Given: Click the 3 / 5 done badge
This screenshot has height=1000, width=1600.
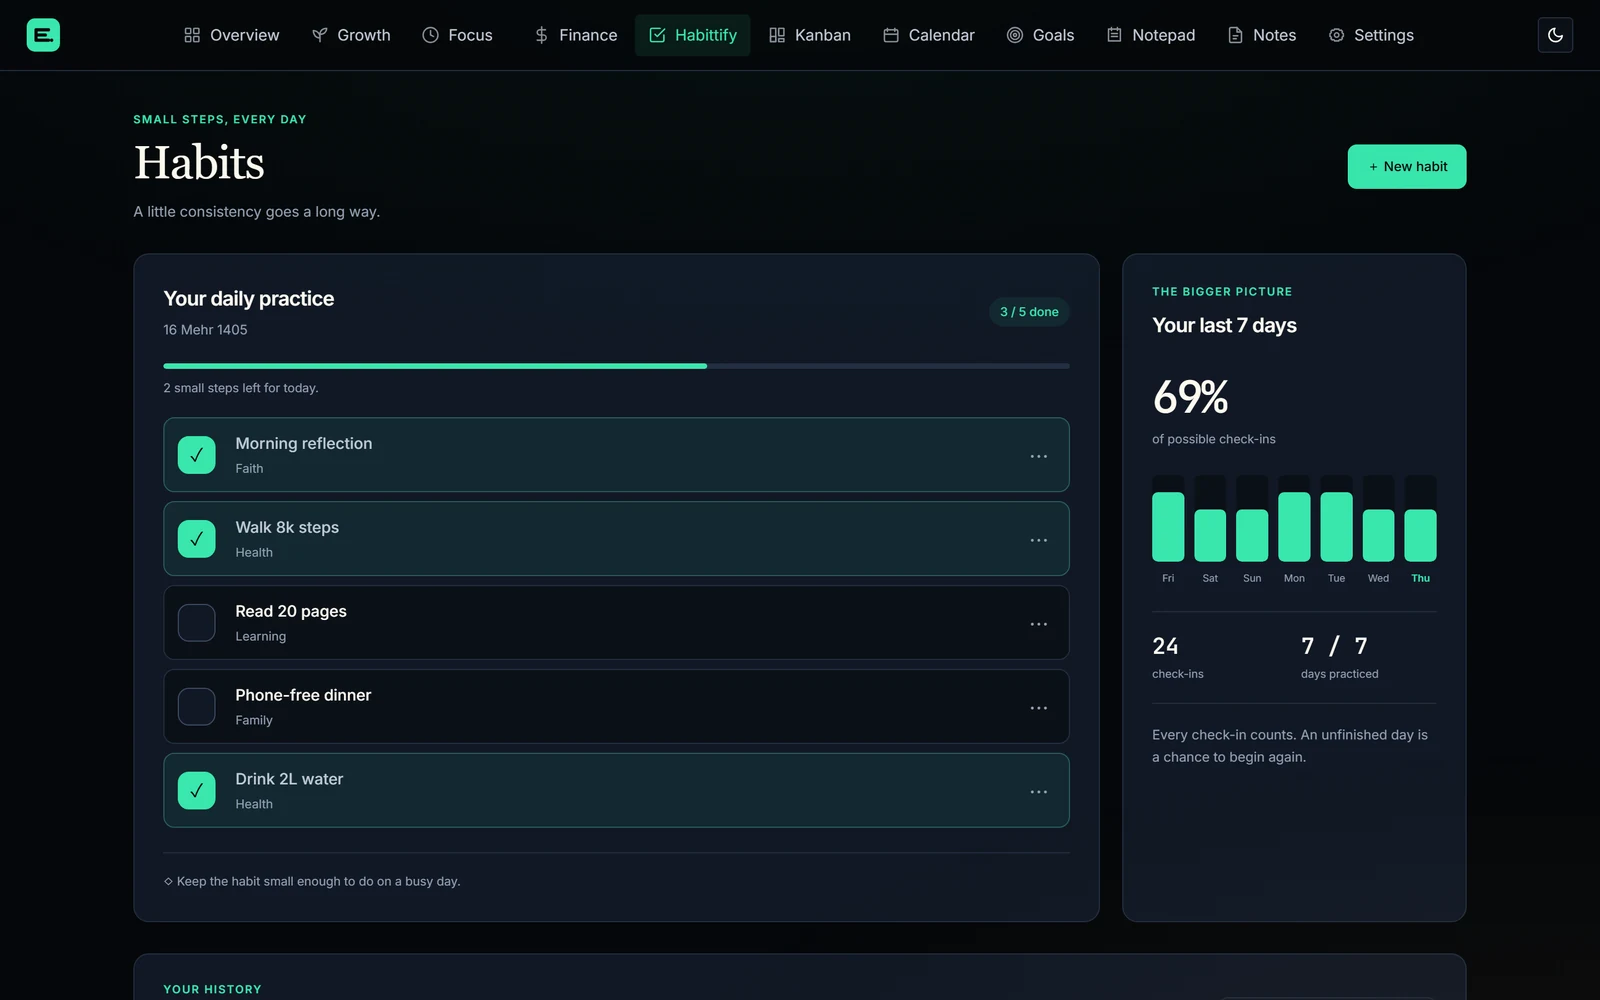Looking at the screenshot, I should pyautogui.click(x=1029, y=312).
